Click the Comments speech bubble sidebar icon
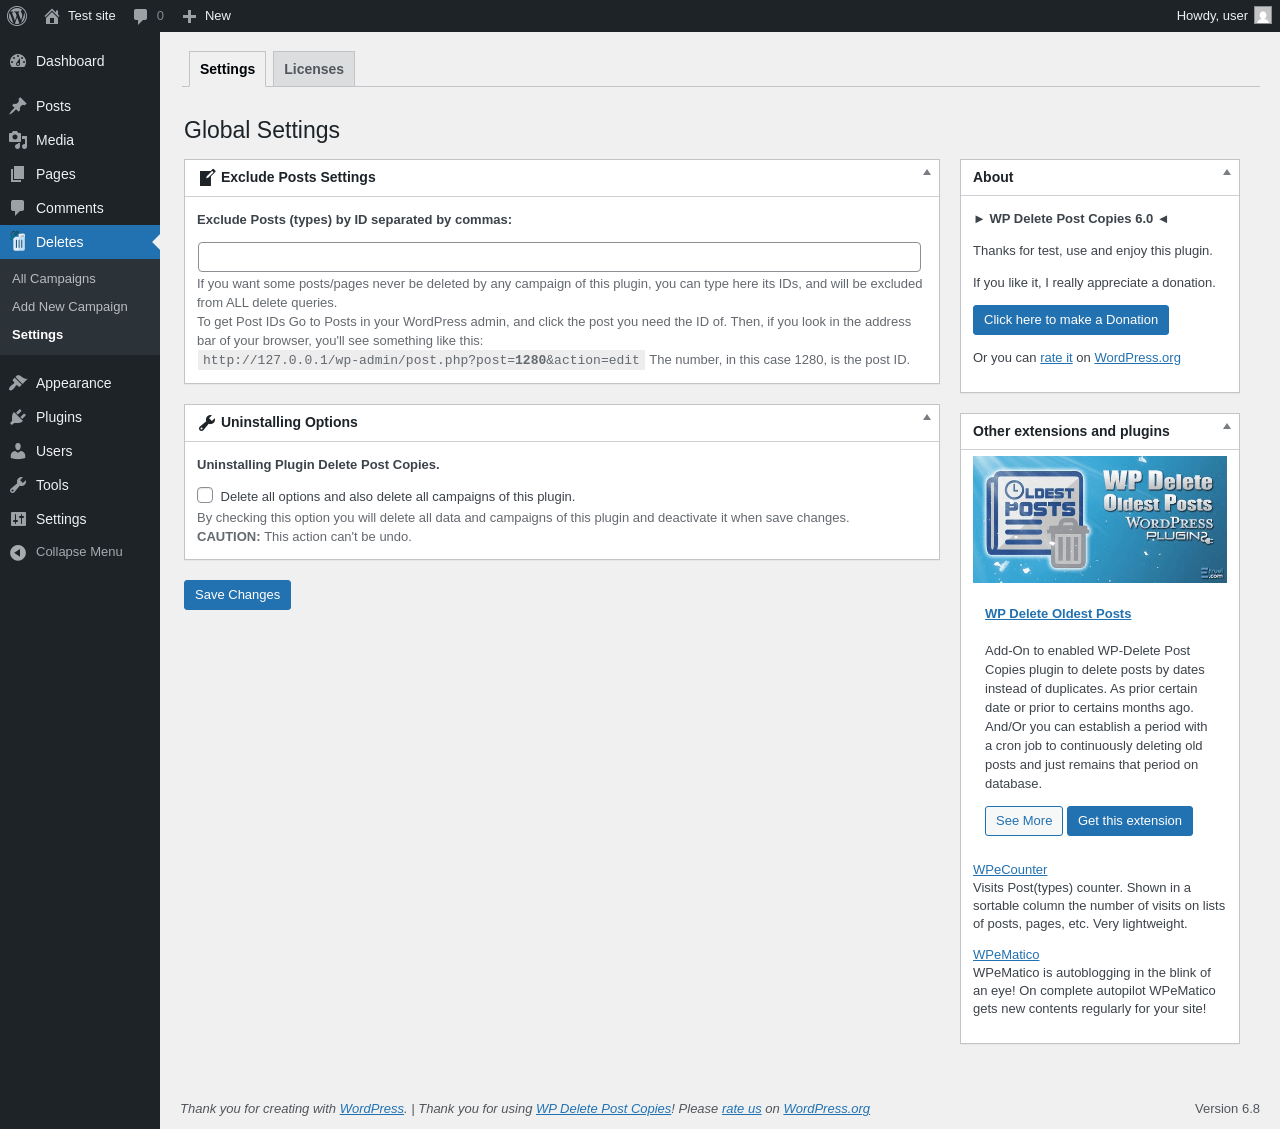This screenshot has height=1129, width=1280. point(18,208)
